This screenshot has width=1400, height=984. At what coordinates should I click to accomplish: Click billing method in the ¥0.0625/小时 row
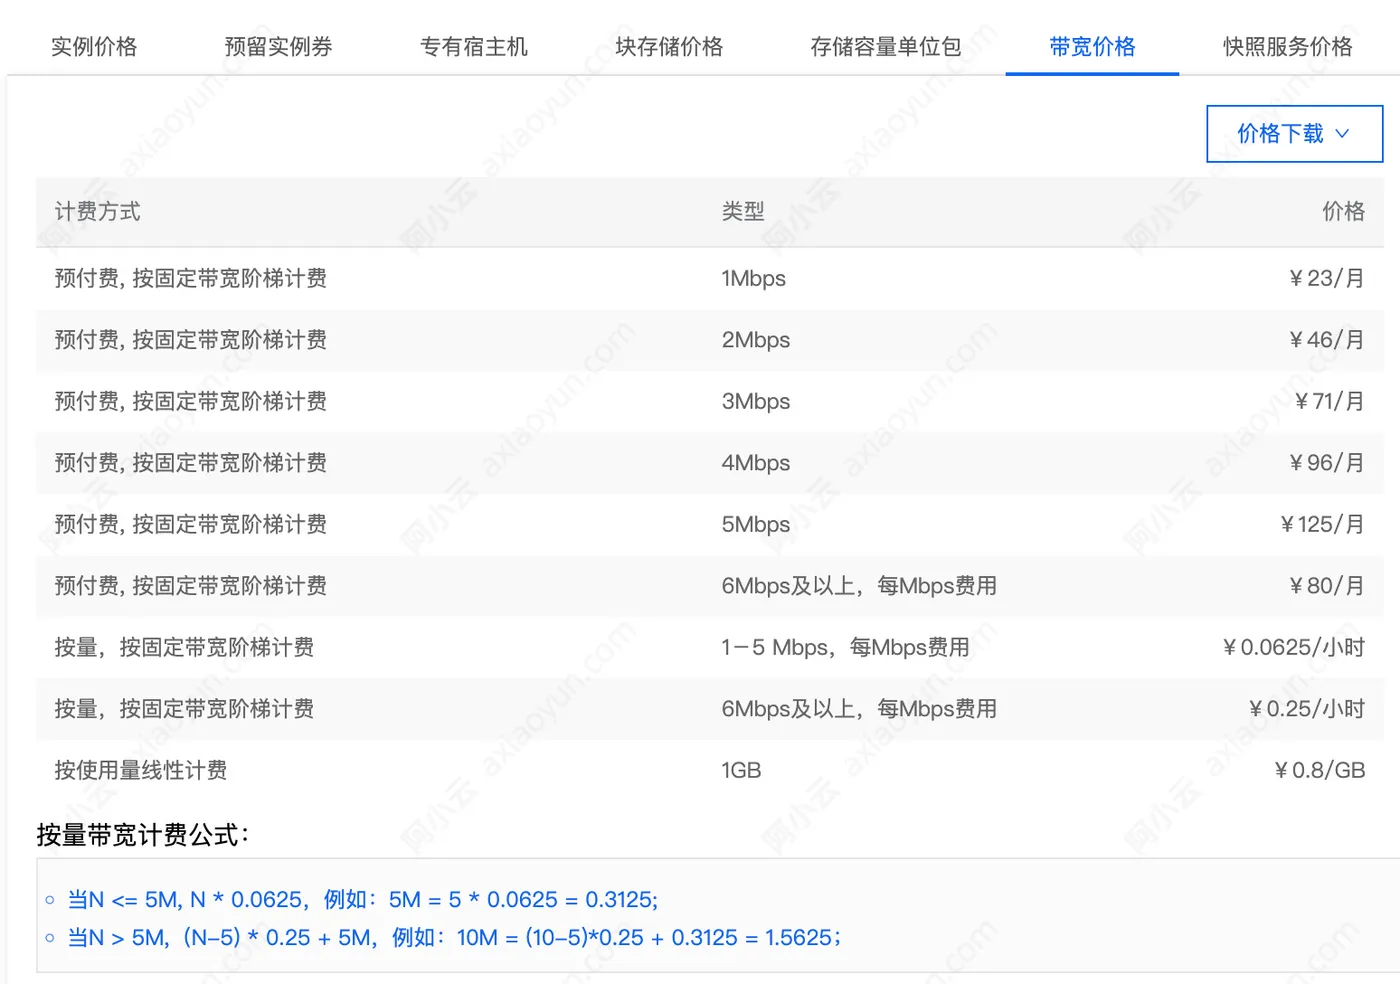point(184,648)
